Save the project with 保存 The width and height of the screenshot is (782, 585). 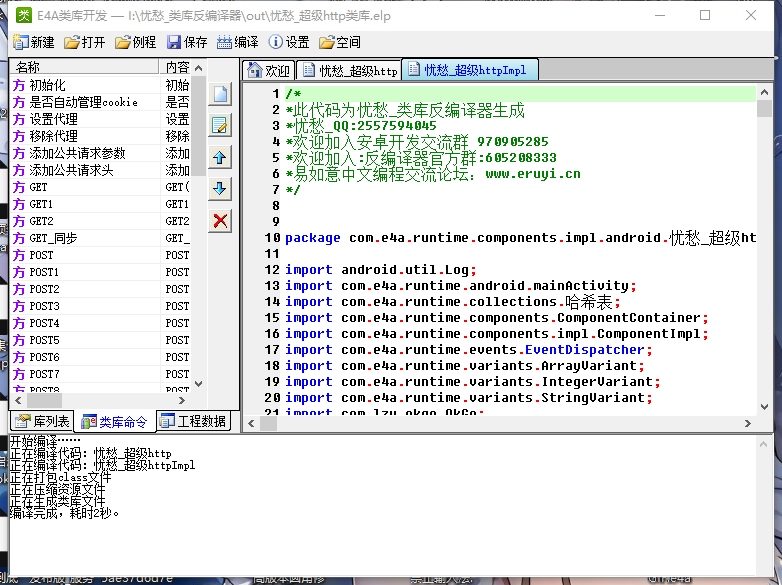pyautogui.click(x=187, y=42)
